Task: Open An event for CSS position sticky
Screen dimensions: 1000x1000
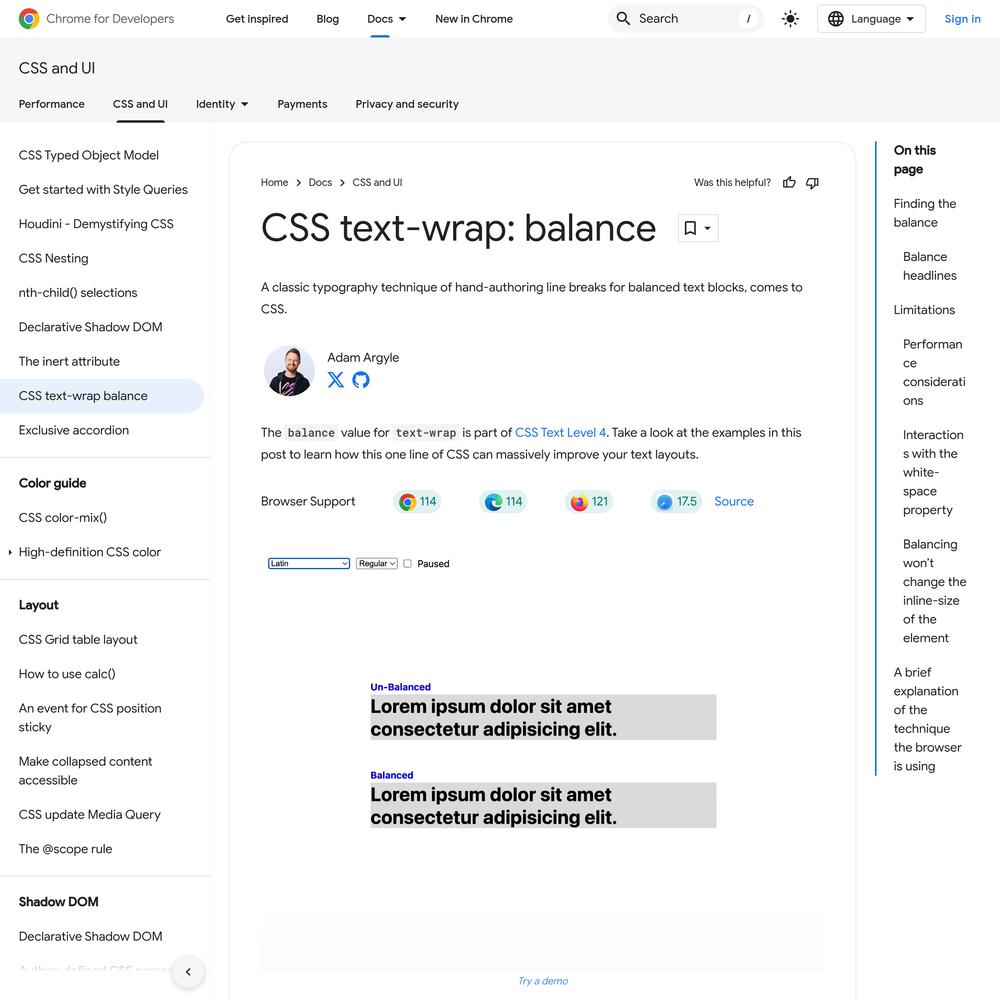Action: 90,717
